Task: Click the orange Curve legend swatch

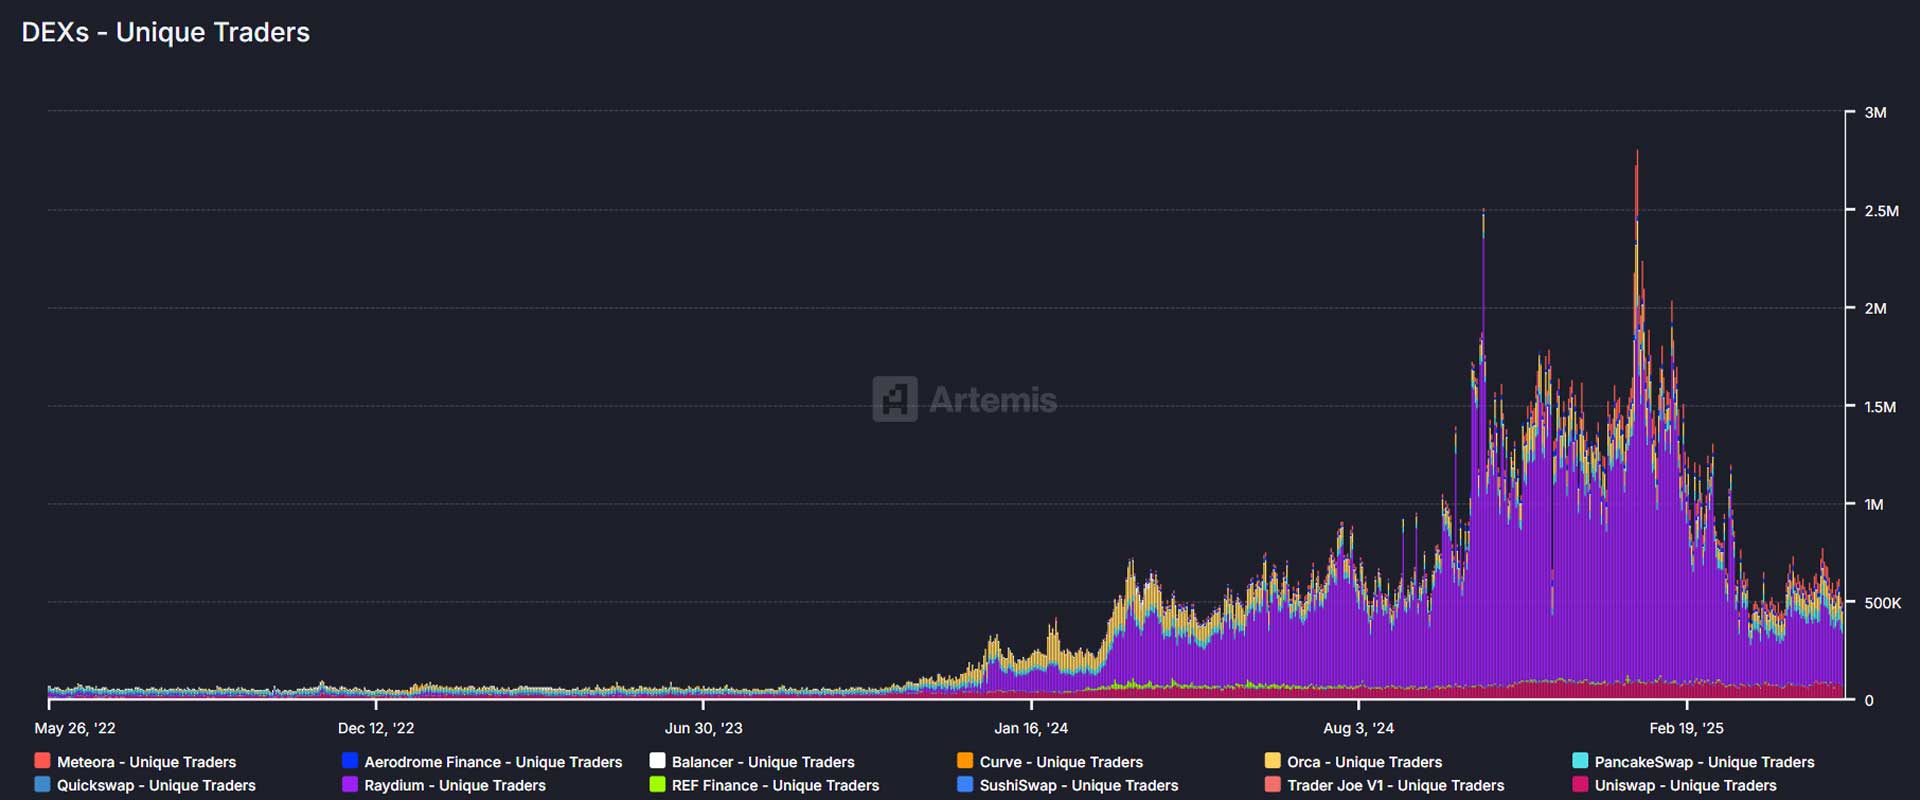Action: pos(965,761)
